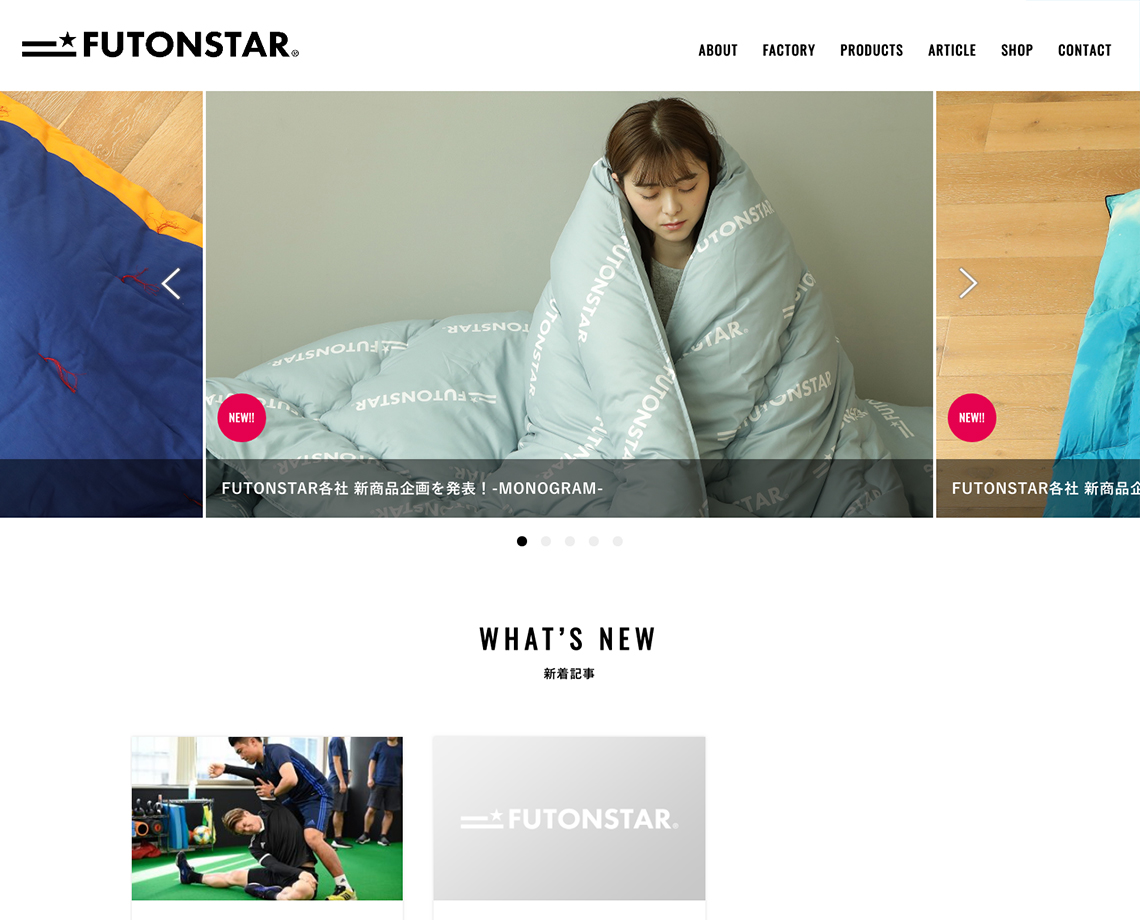
Task: Click the blue futon slide on the left
Action: point(101,304)
